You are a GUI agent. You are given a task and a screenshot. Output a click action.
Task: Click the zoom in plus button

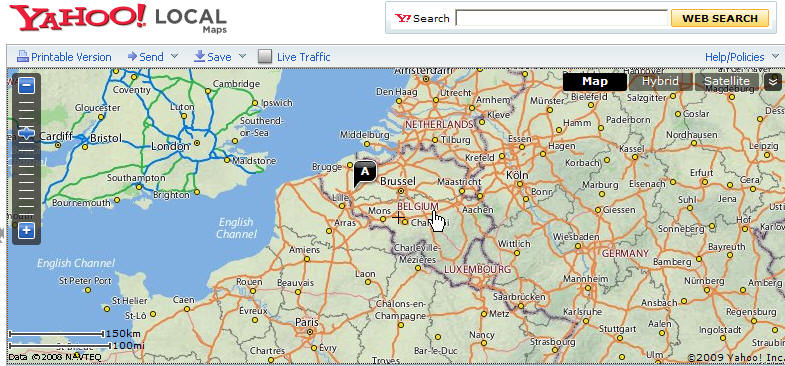[26, 231]
